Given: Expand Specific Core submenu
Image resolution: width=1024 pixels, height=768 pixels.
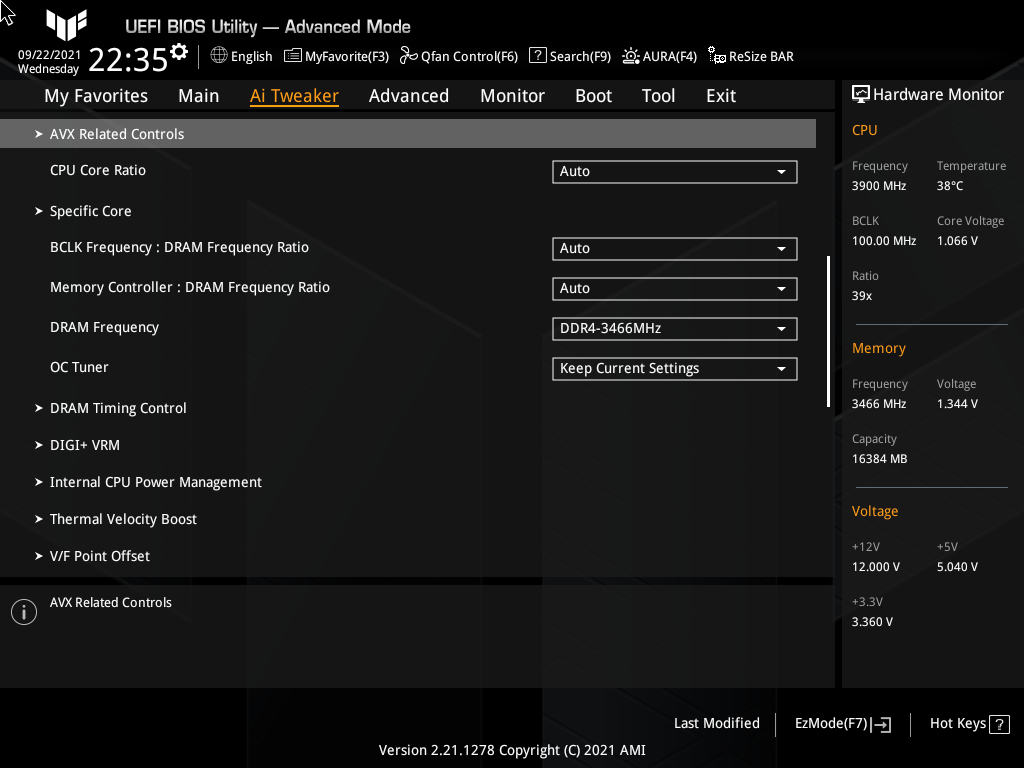Looking at the screenshot, I should tap(90, 211).
